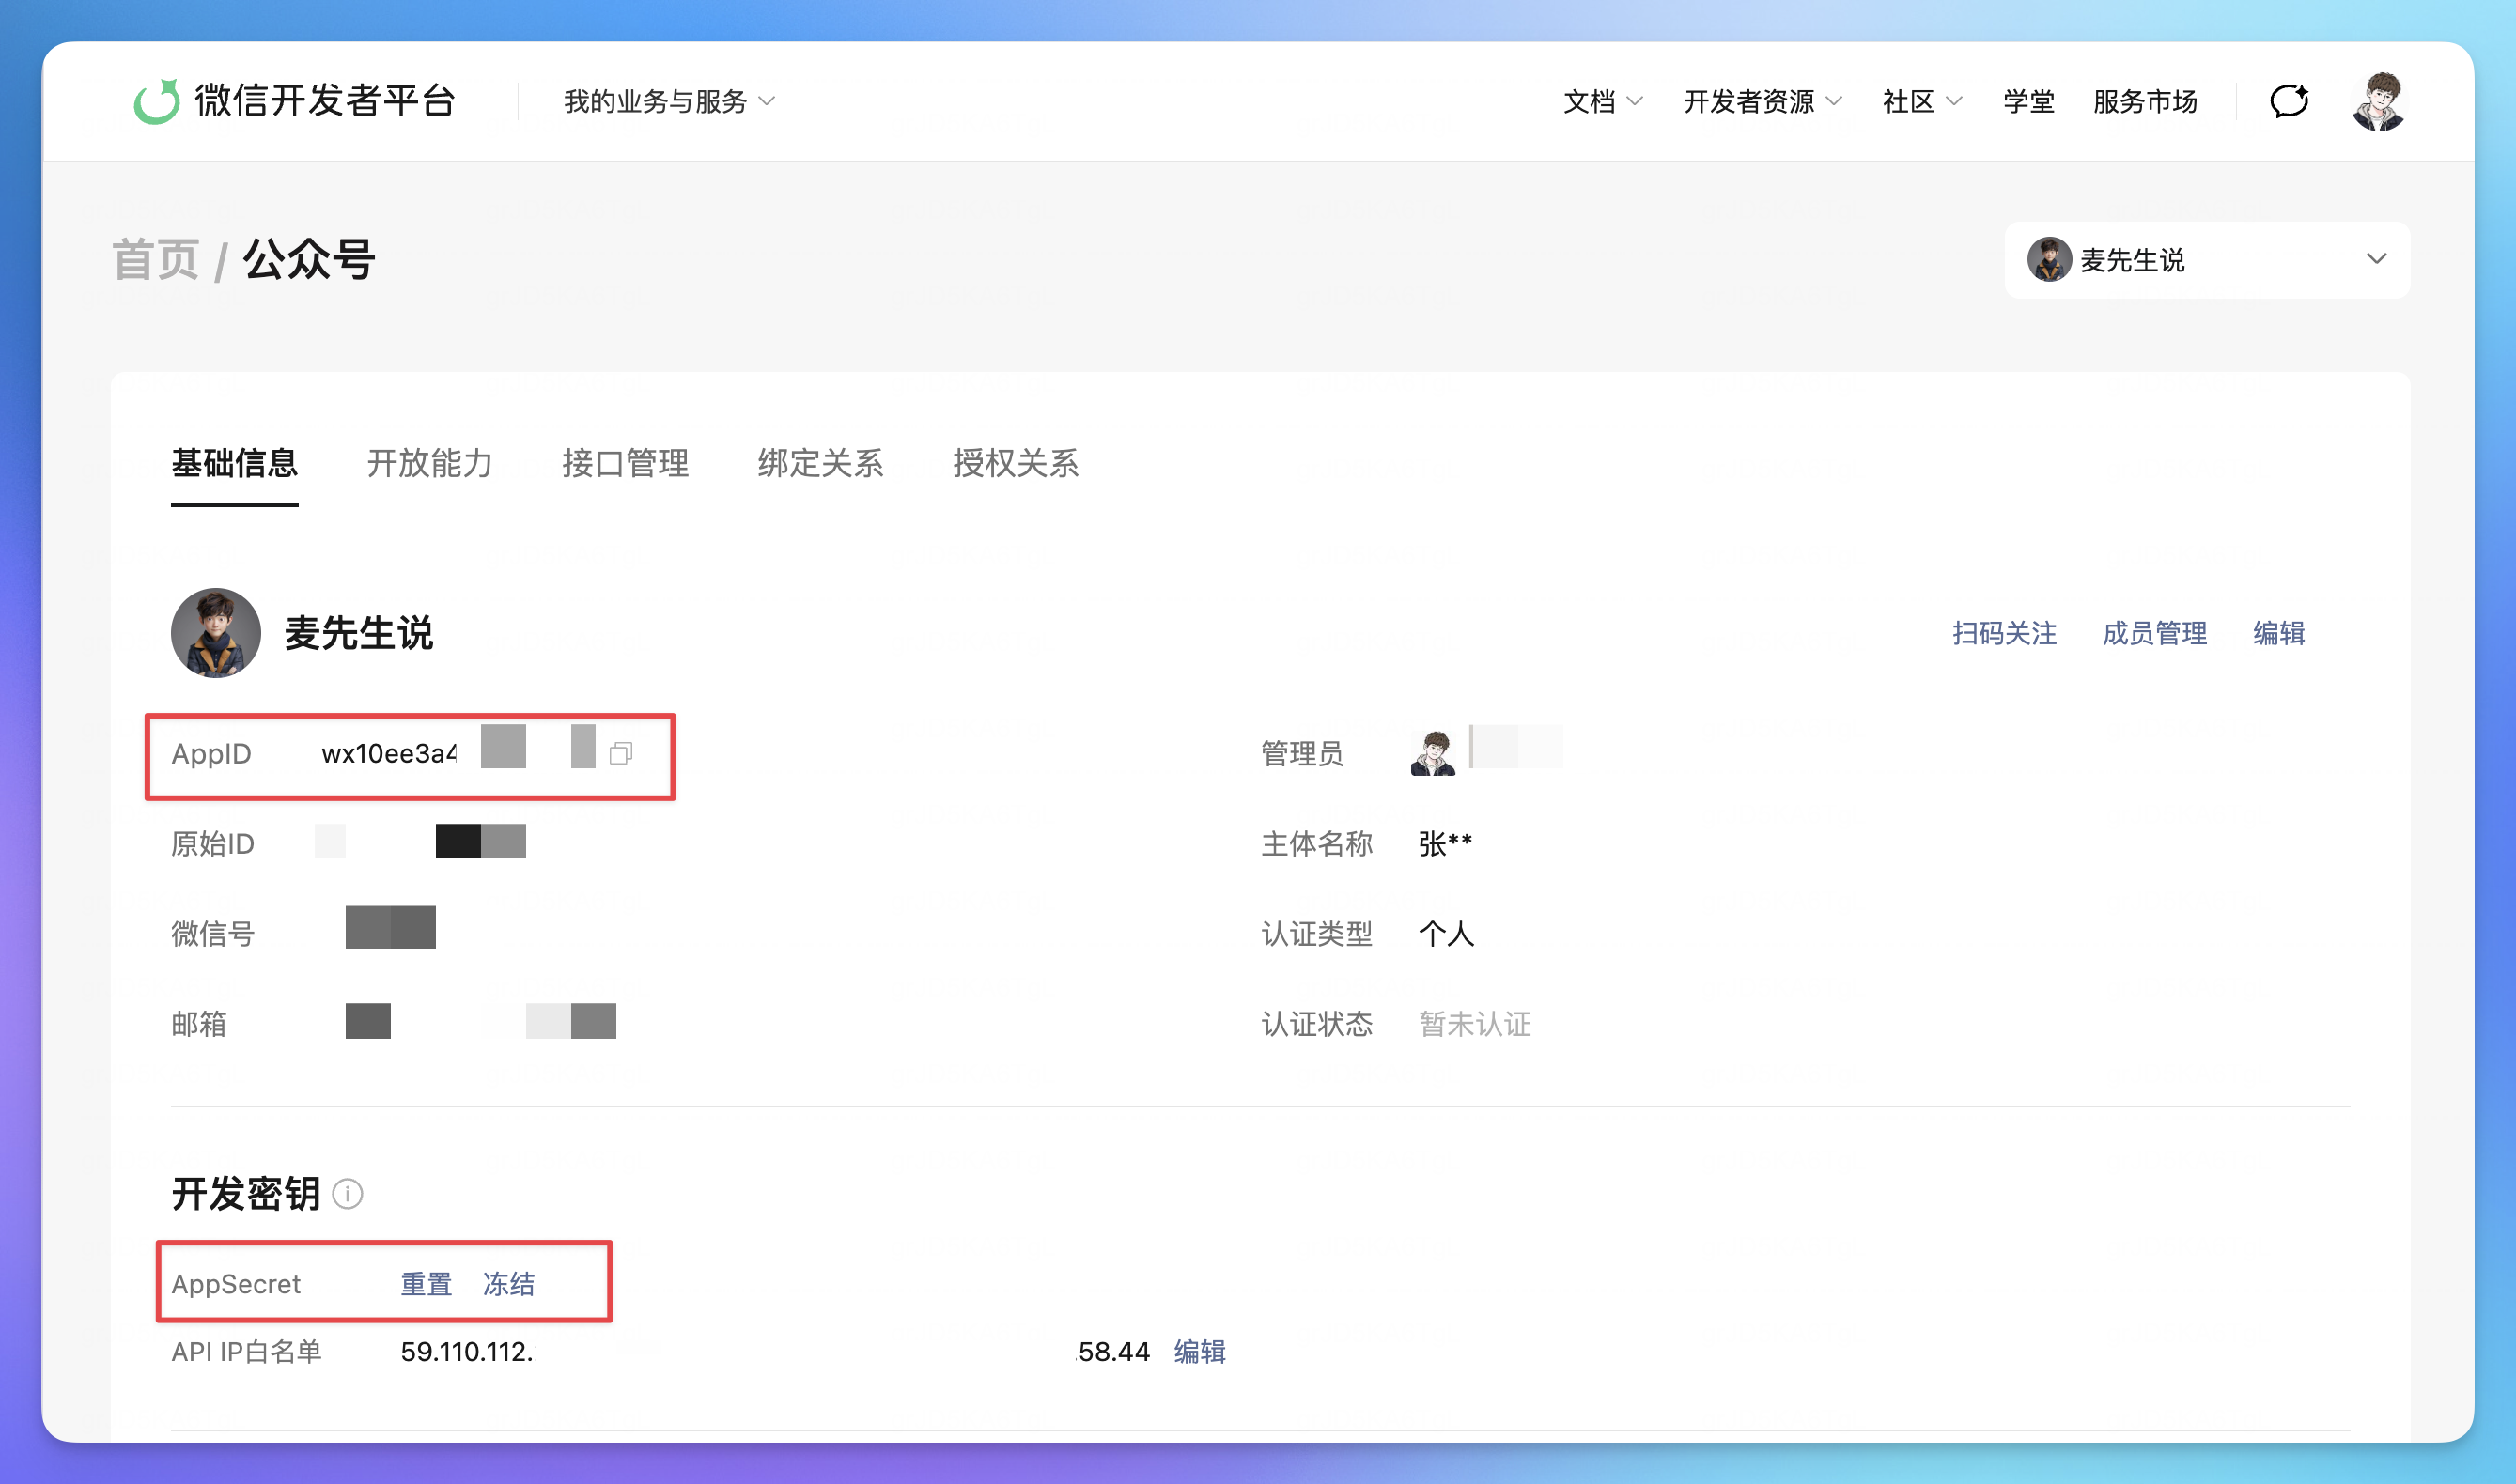Click the 认证状态 label
The image size is (2516, 1484).
(1317, 1024)
